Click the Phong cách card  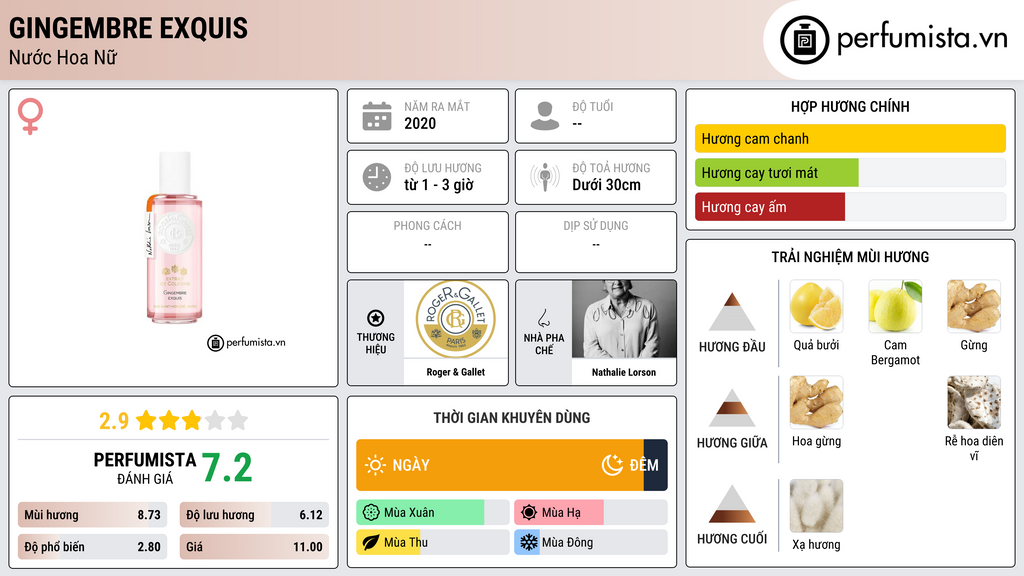tap(428, 242)
